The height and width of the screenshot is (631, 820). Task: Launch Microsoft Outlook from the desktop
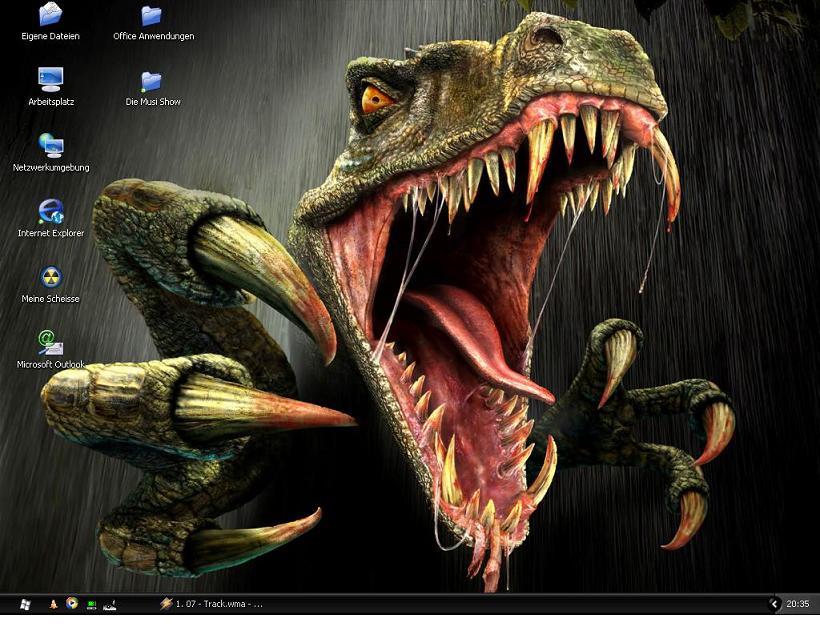coord(51,342)
